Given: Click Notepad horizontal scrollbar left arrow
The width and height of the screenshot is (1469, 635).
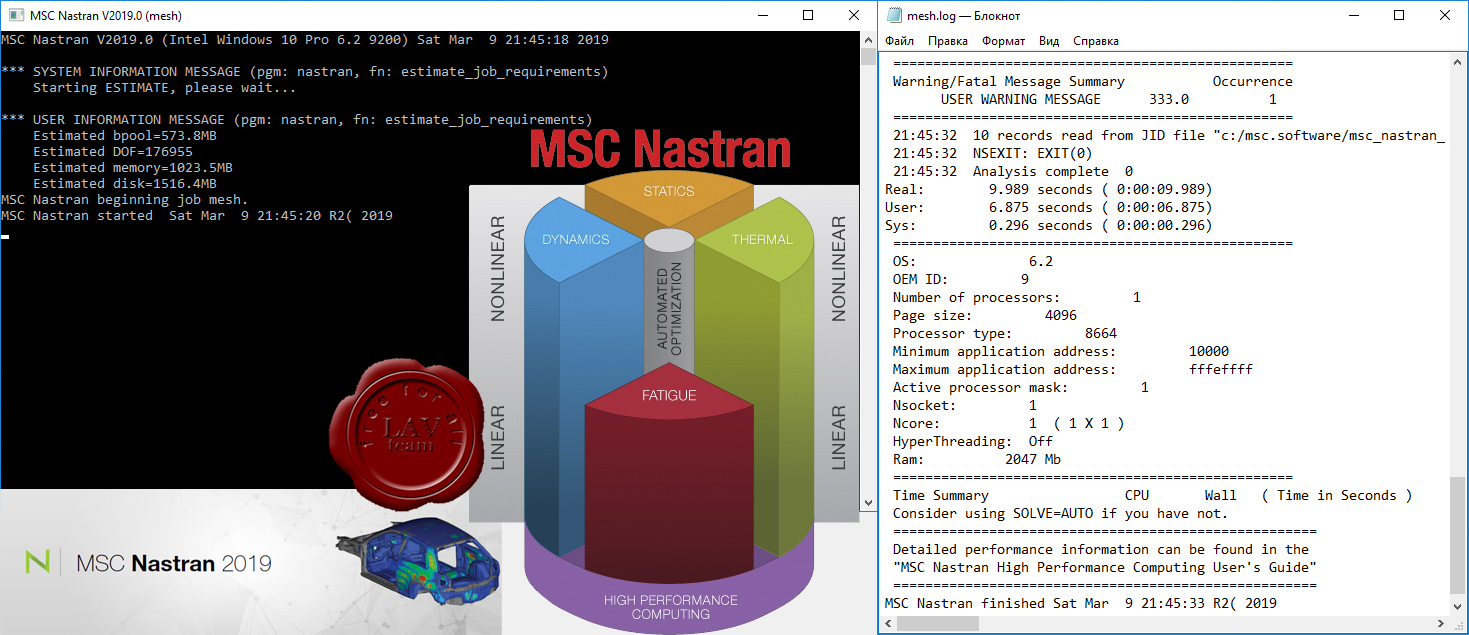Looking at the screenshot, I should [x=890, y=622].
